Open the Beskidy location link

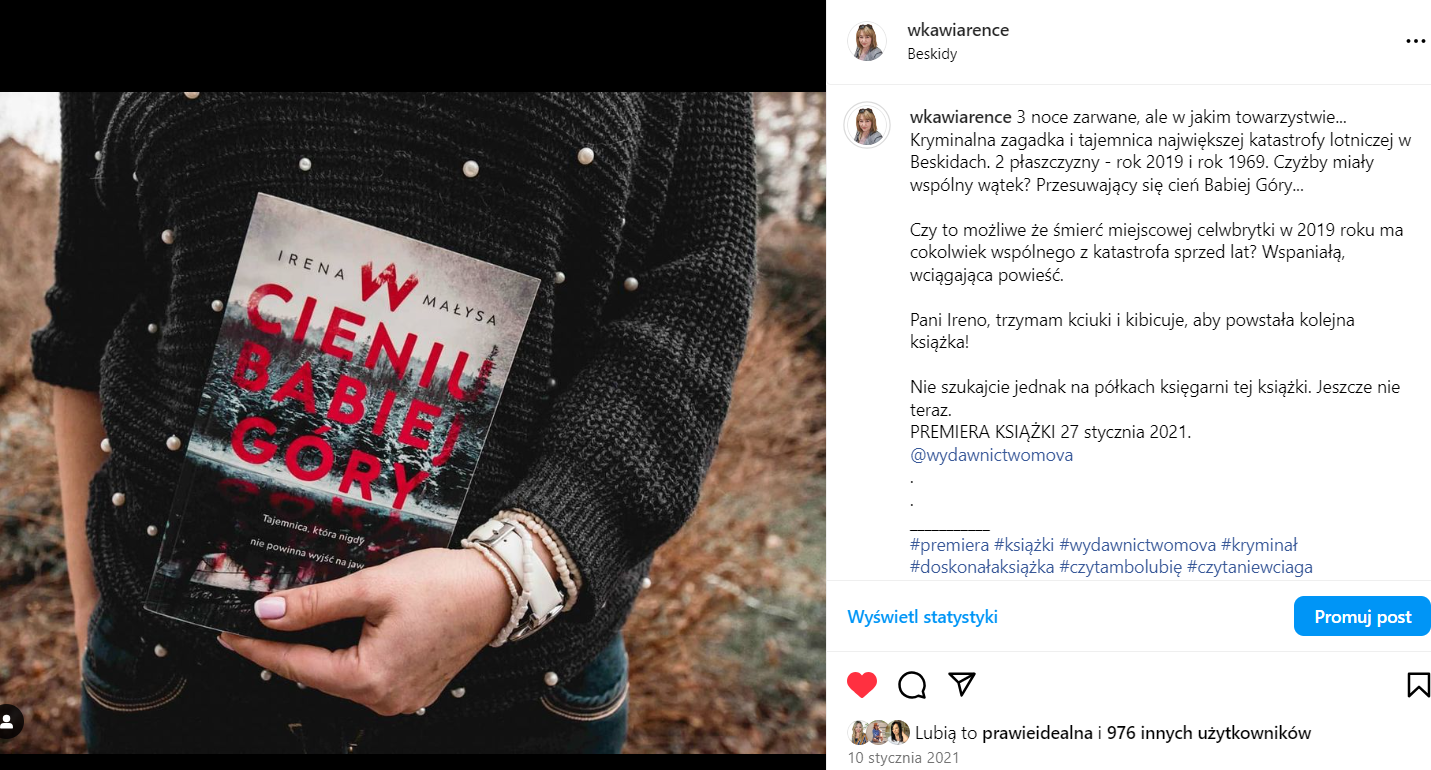[x=932, y=54]
